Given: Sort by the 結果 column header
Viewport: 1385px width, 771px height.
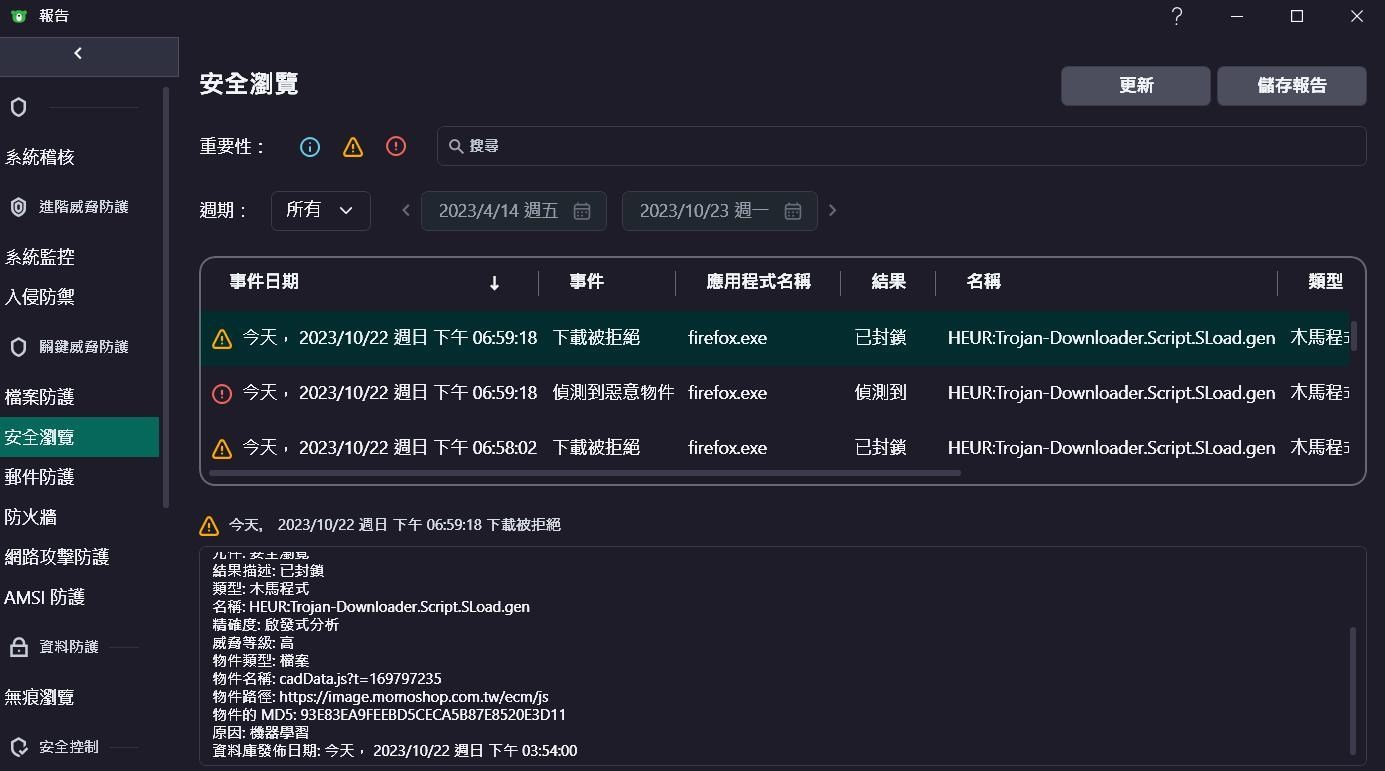Looking at the screenshot, I should click(x=888, y=282).
